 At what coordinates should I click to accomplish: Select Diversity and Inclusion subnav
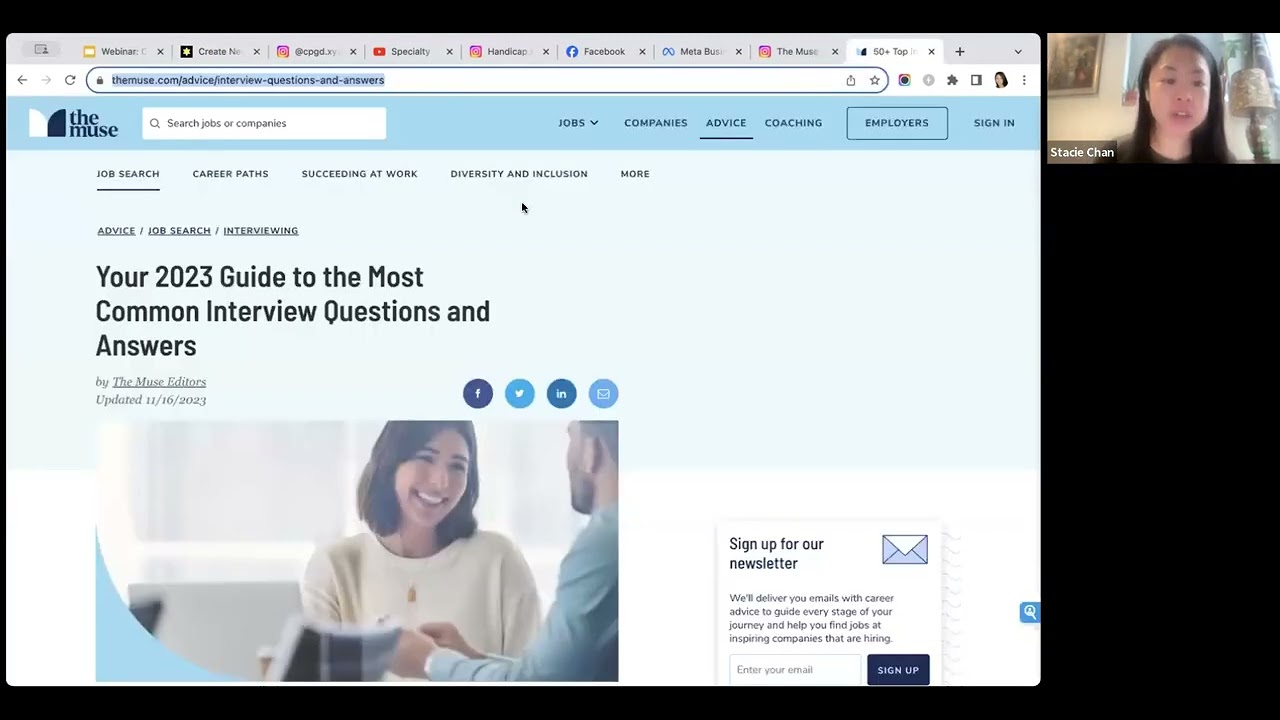[519, 174]
